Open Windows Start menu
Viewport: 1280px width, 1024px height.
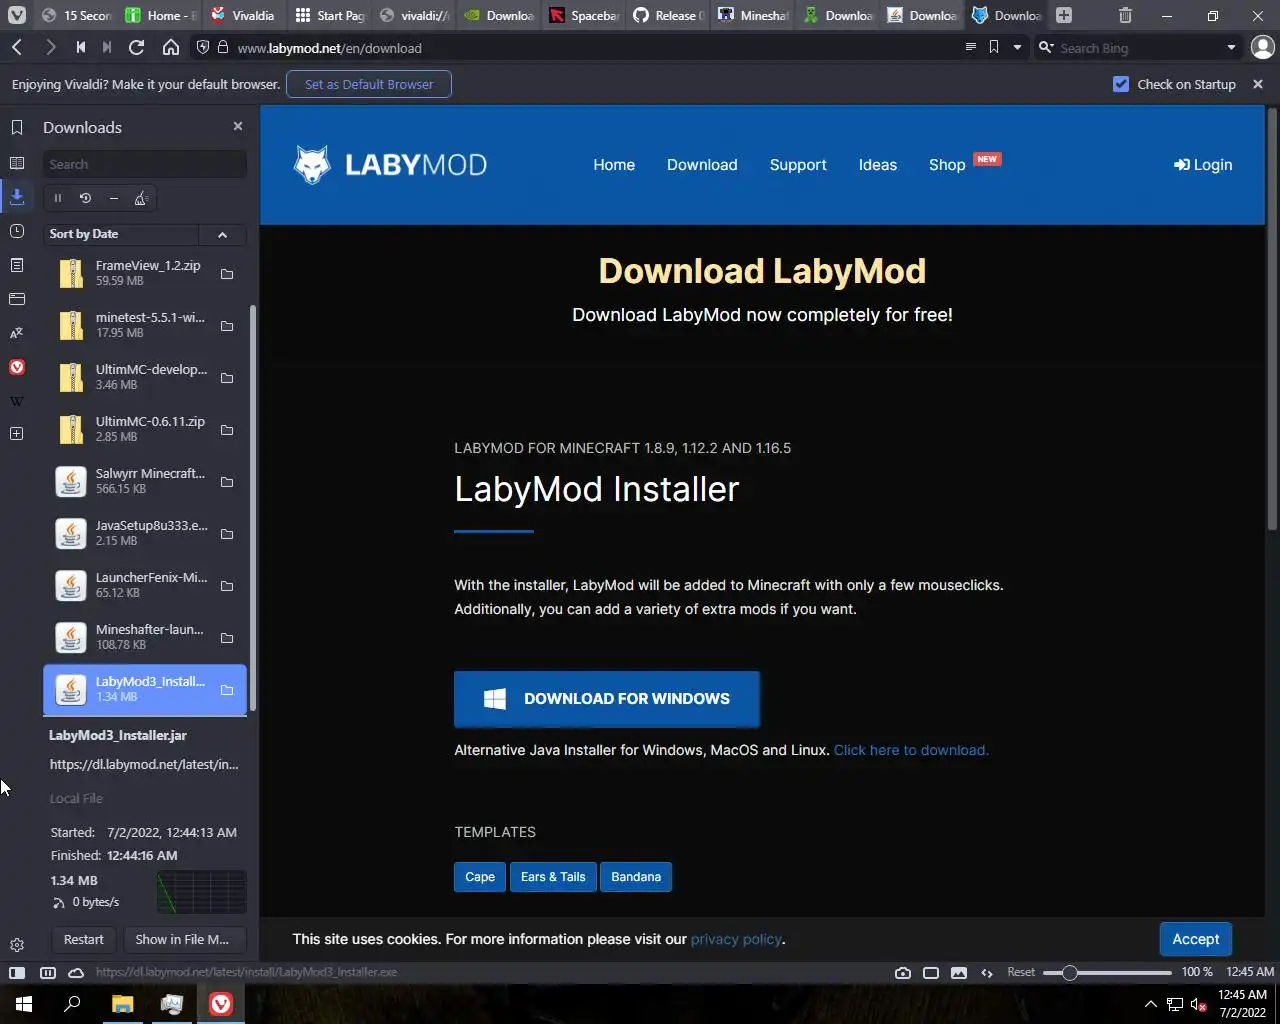[24, 1004]
